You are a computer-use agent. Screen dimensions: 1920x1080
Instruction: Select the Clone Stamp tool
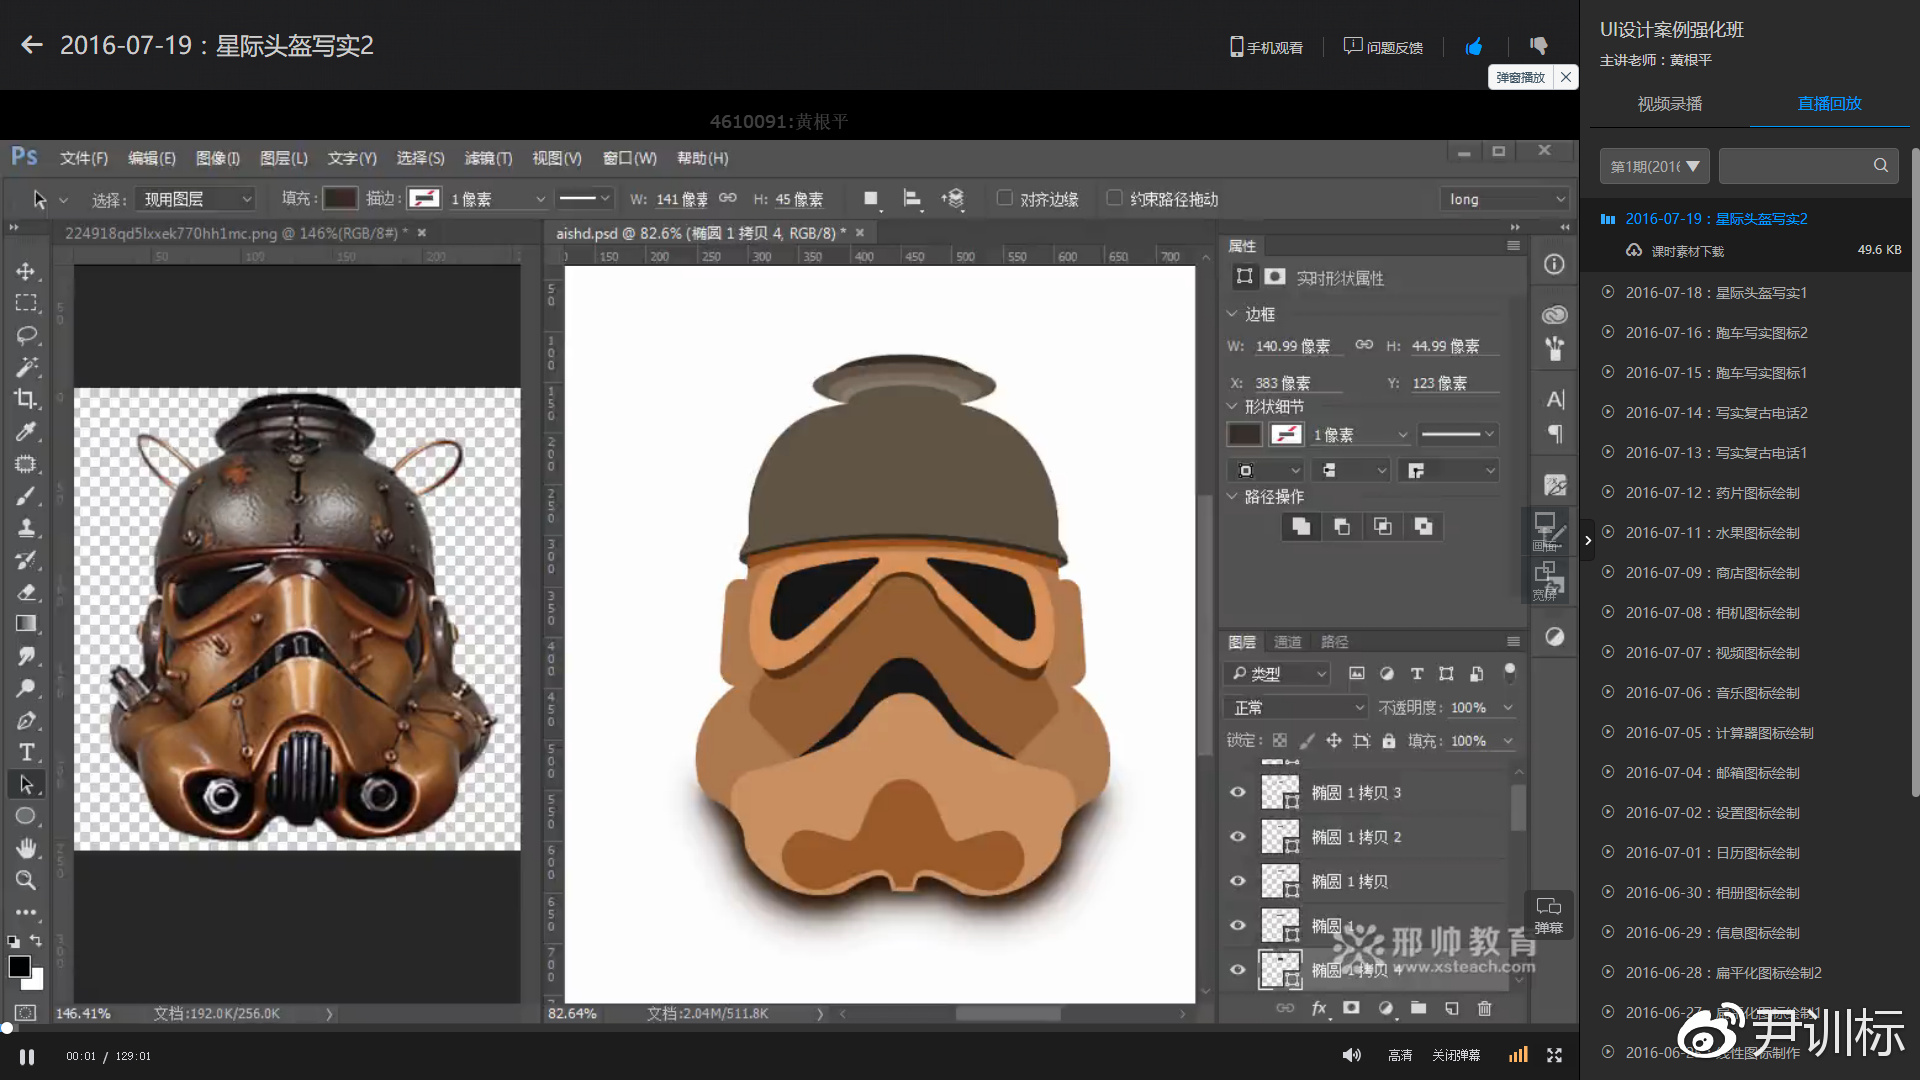click(26, 528)
